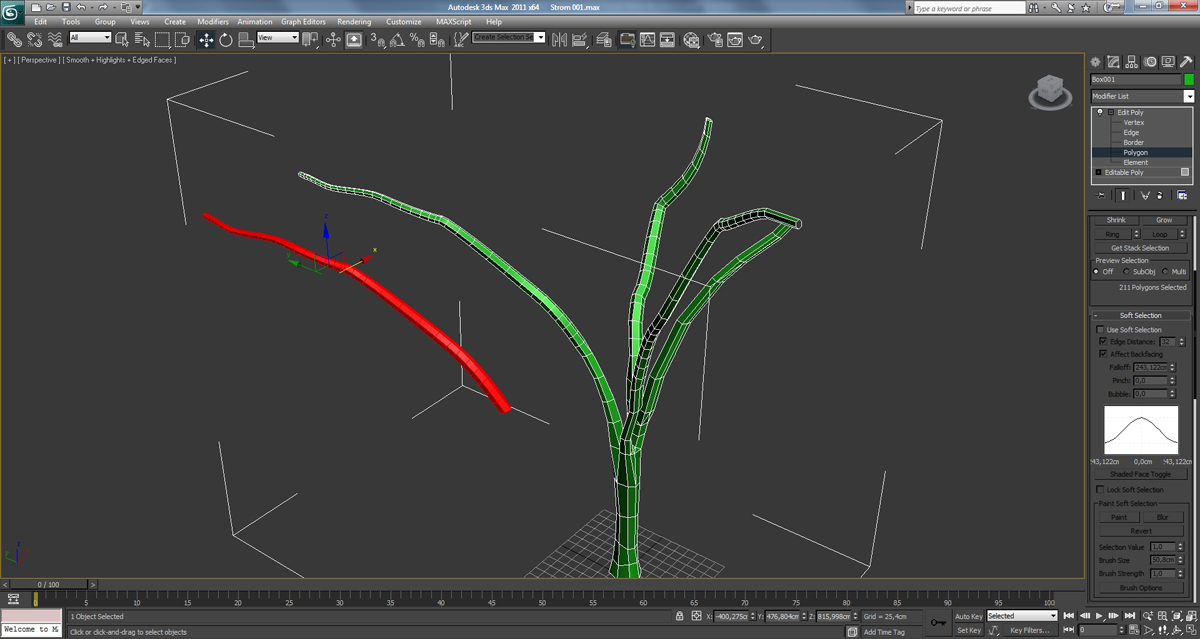Uncheck the Affect Backfacing checkbox
1200x639 pixels.
tap(1102, 354)
